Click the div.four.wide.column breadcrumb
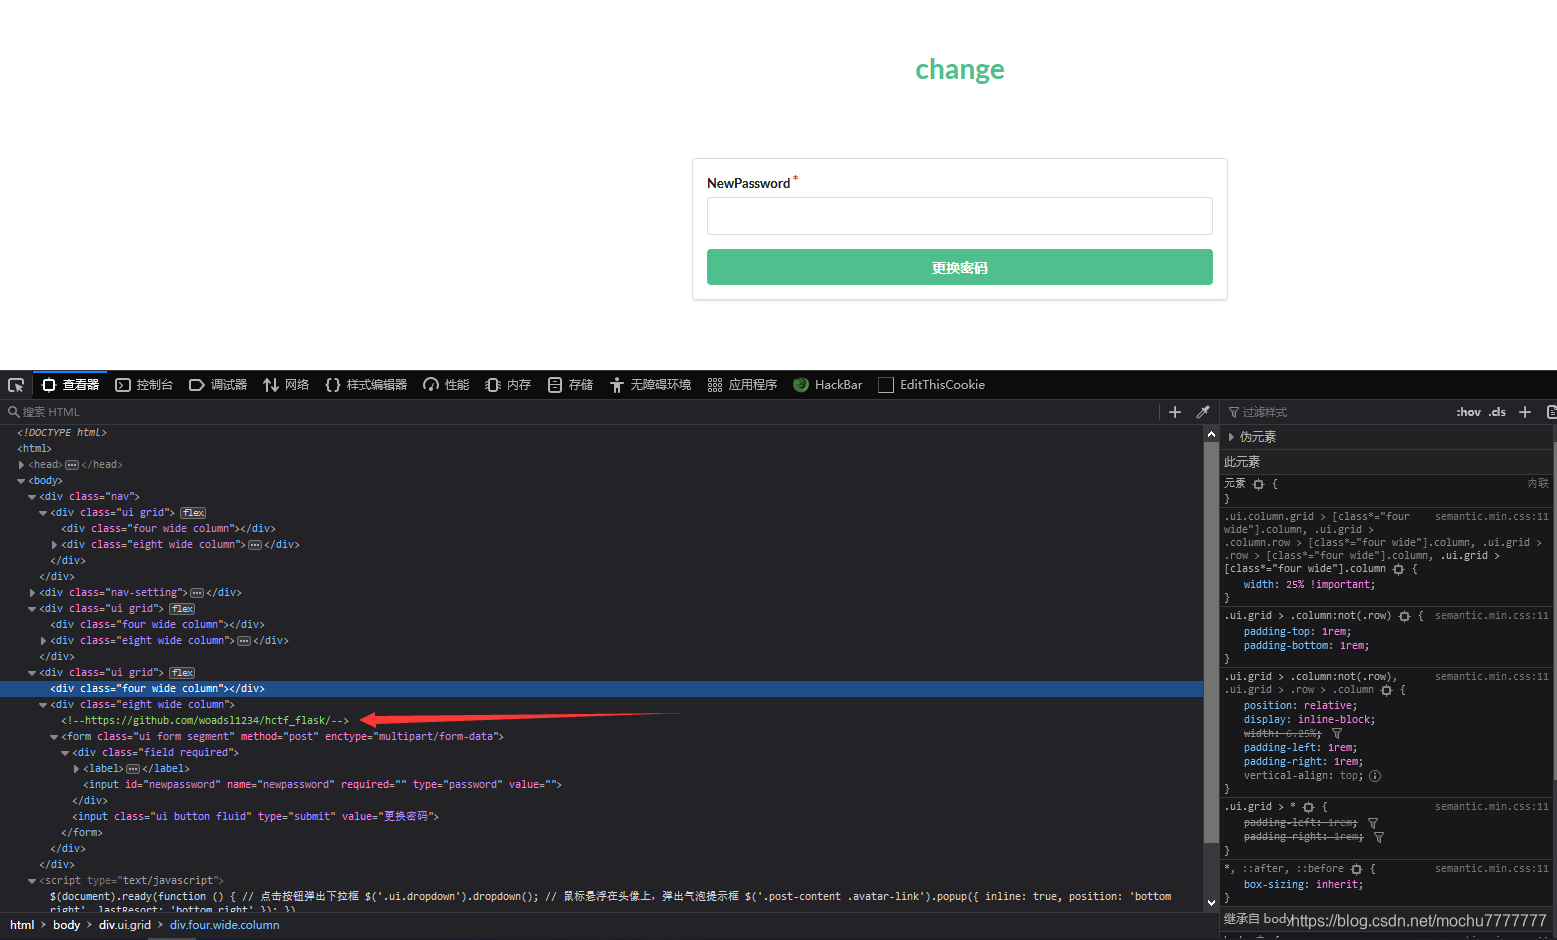 click(224, 925)
